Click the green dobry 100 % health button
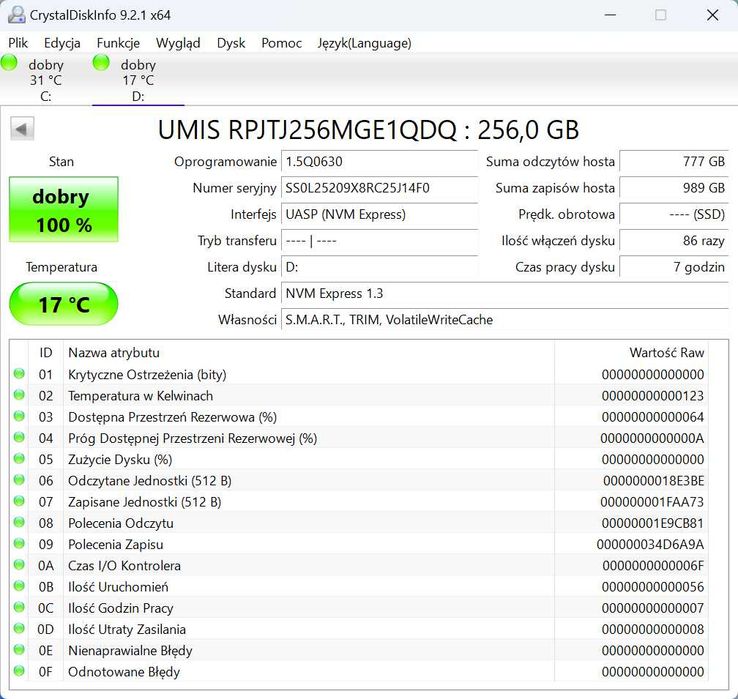 pyautogui.click(x=64, y=209)
